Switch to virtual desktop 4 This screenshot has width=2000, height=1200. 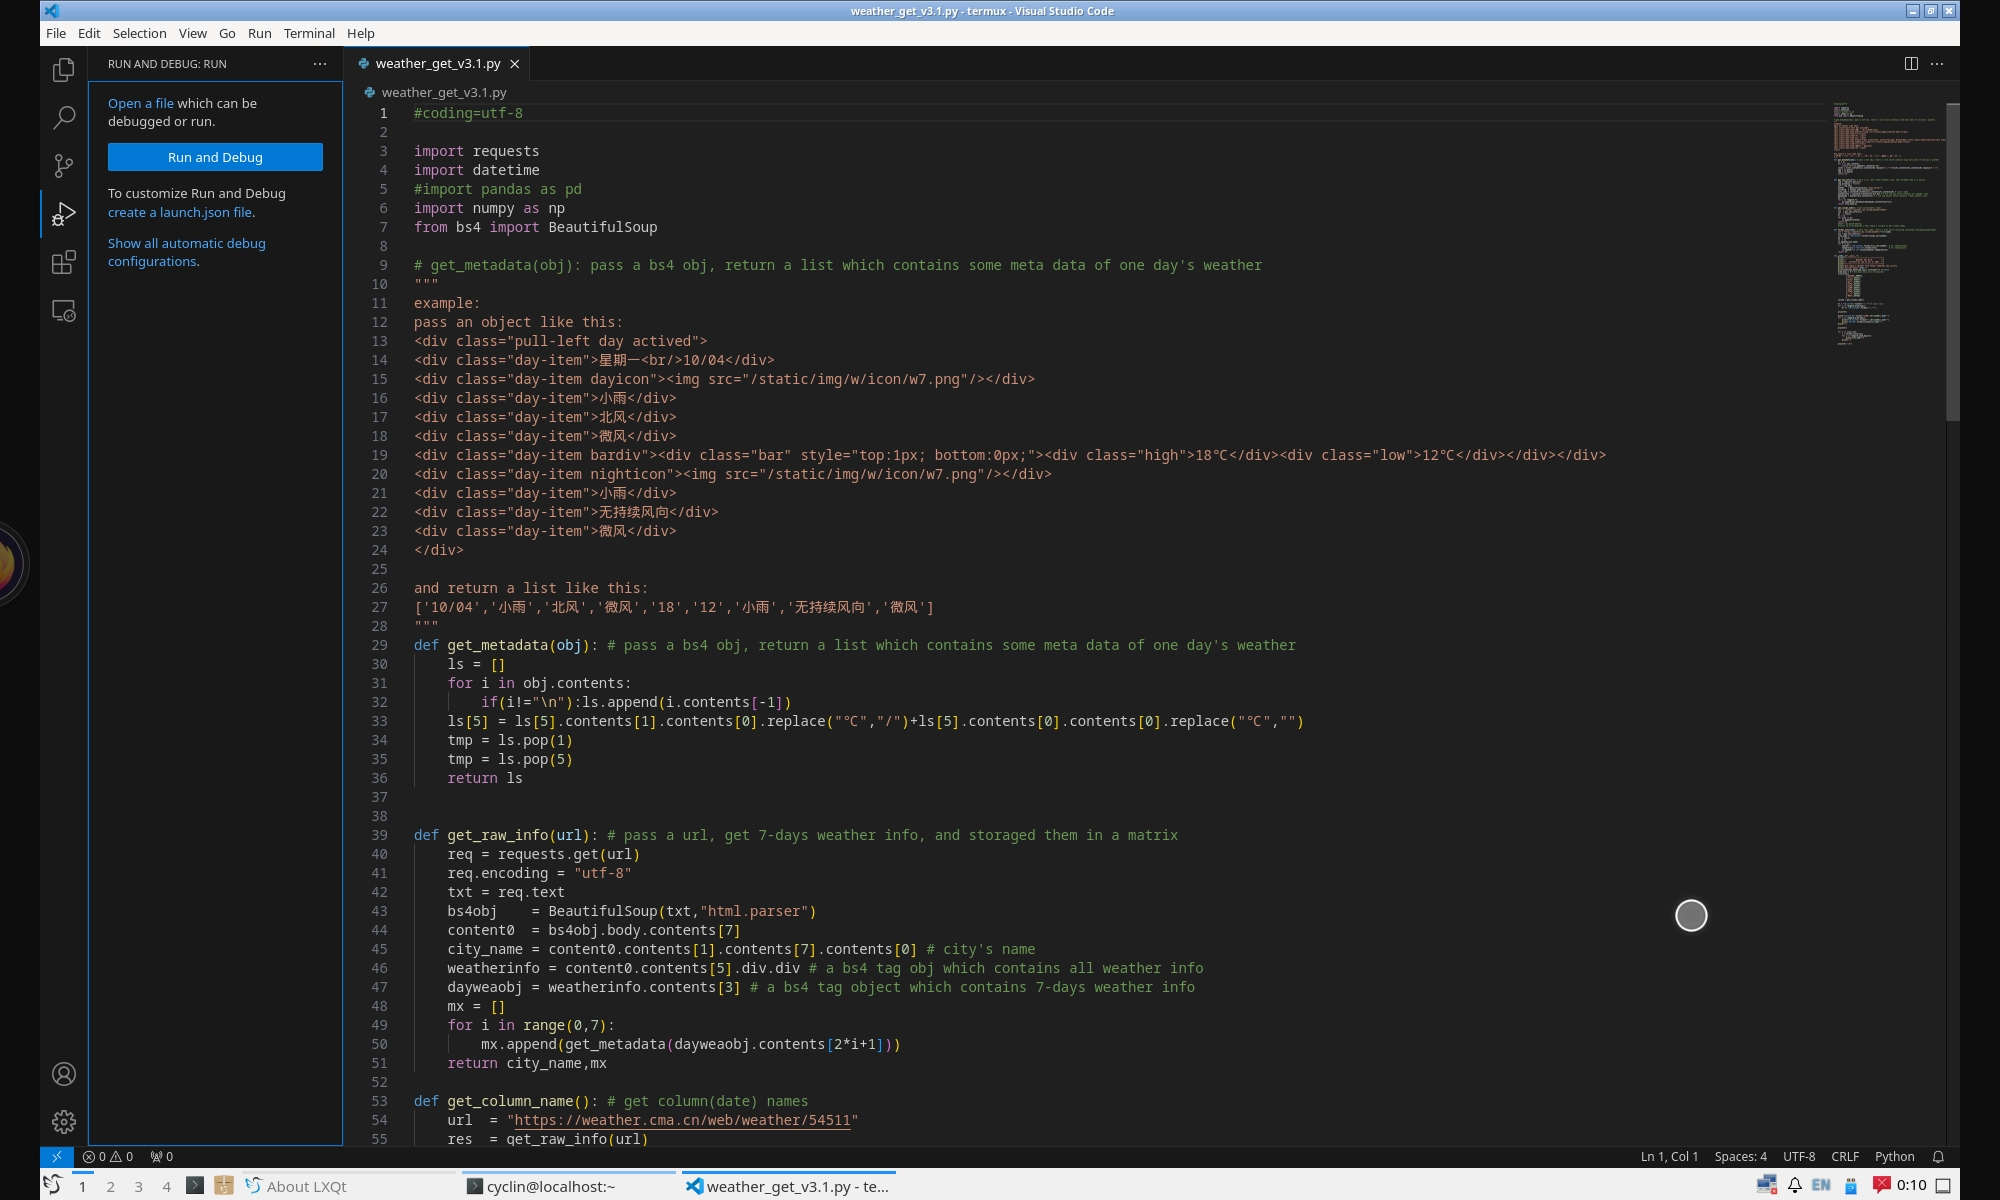pos(166,1186)
